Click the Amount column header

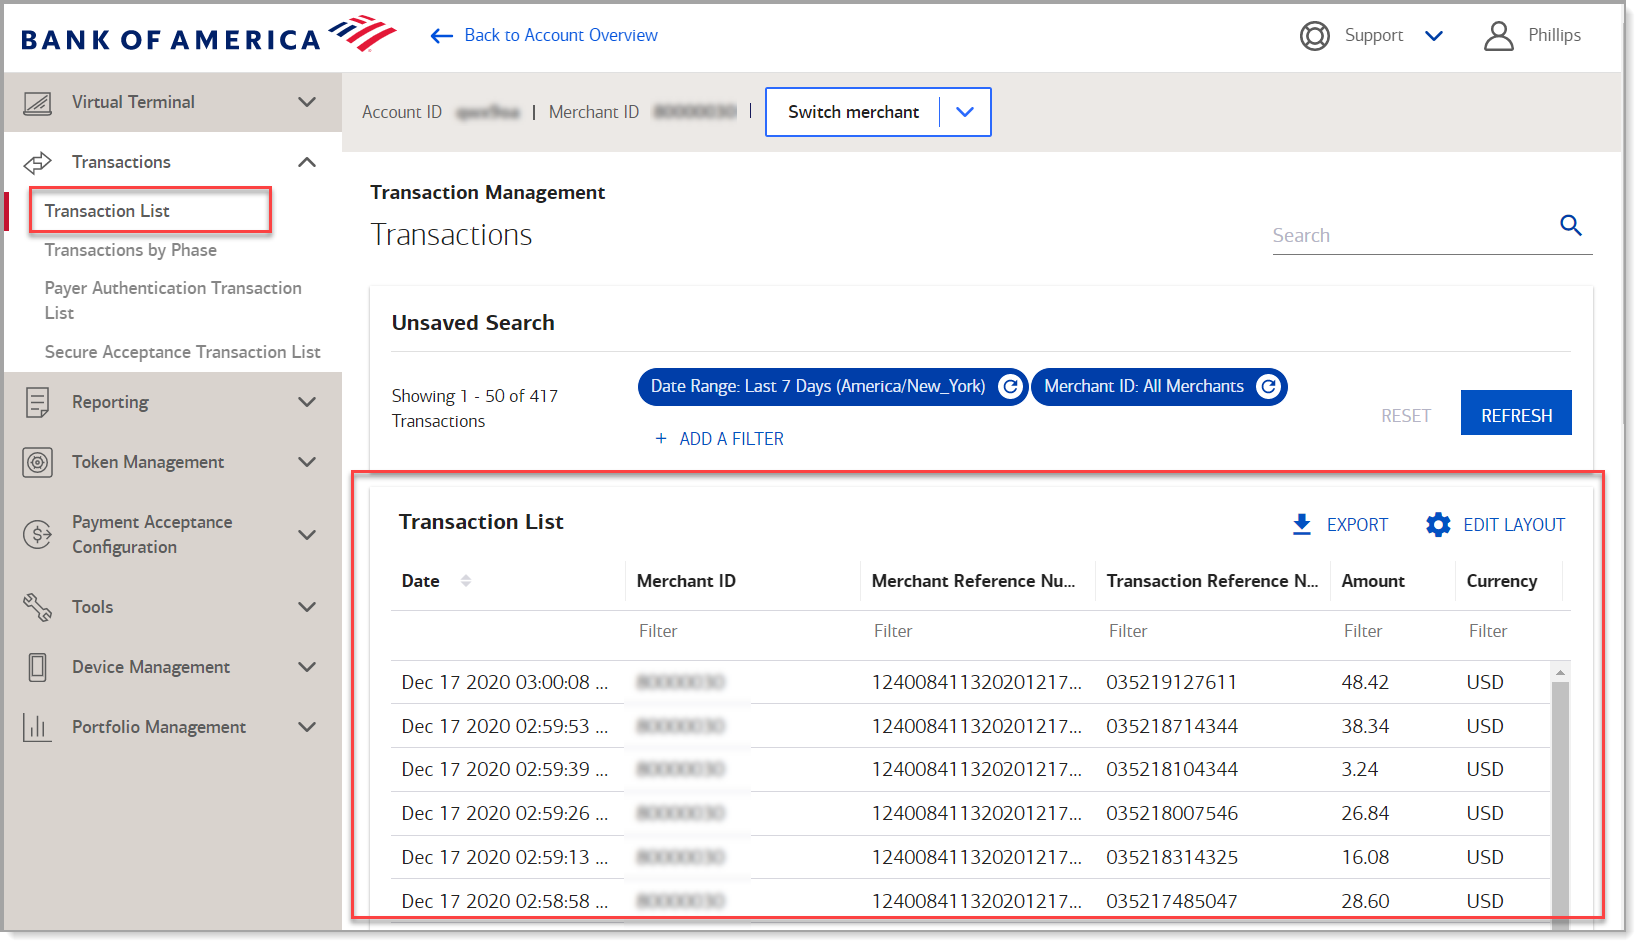(x=1373, y=581)
